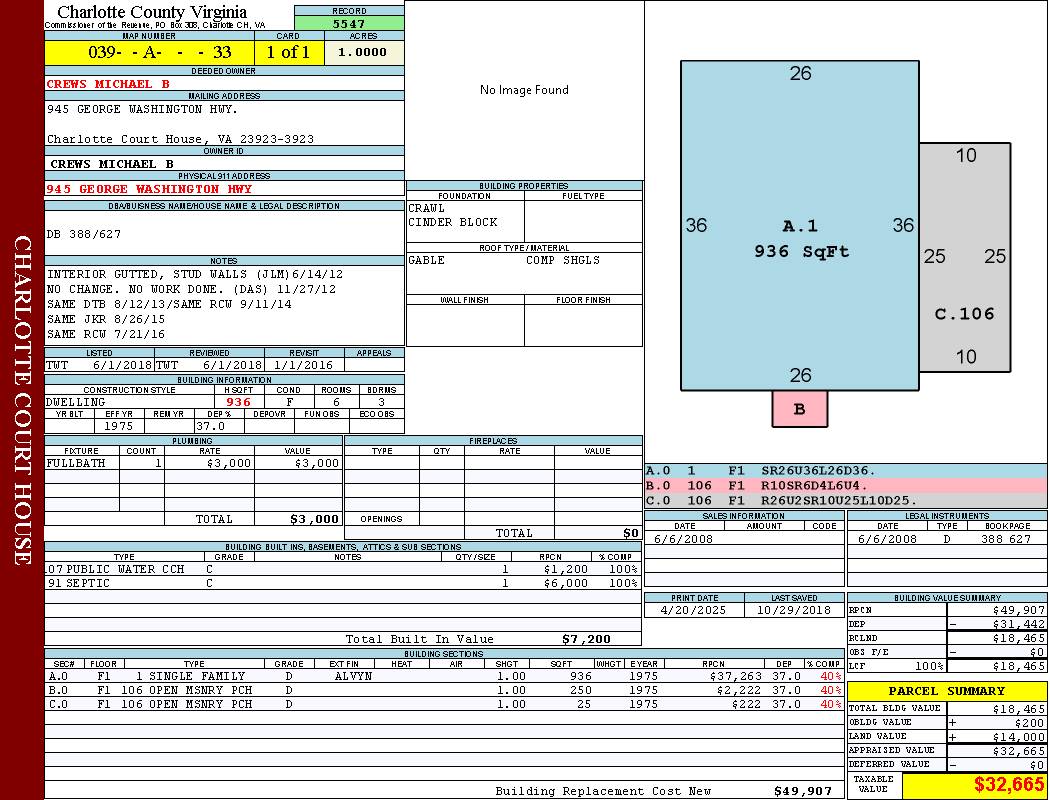The width and height of the screenshot is (1050, 800).
Task: Click the '1 of 1' card indicator
Action: [289, 52]
